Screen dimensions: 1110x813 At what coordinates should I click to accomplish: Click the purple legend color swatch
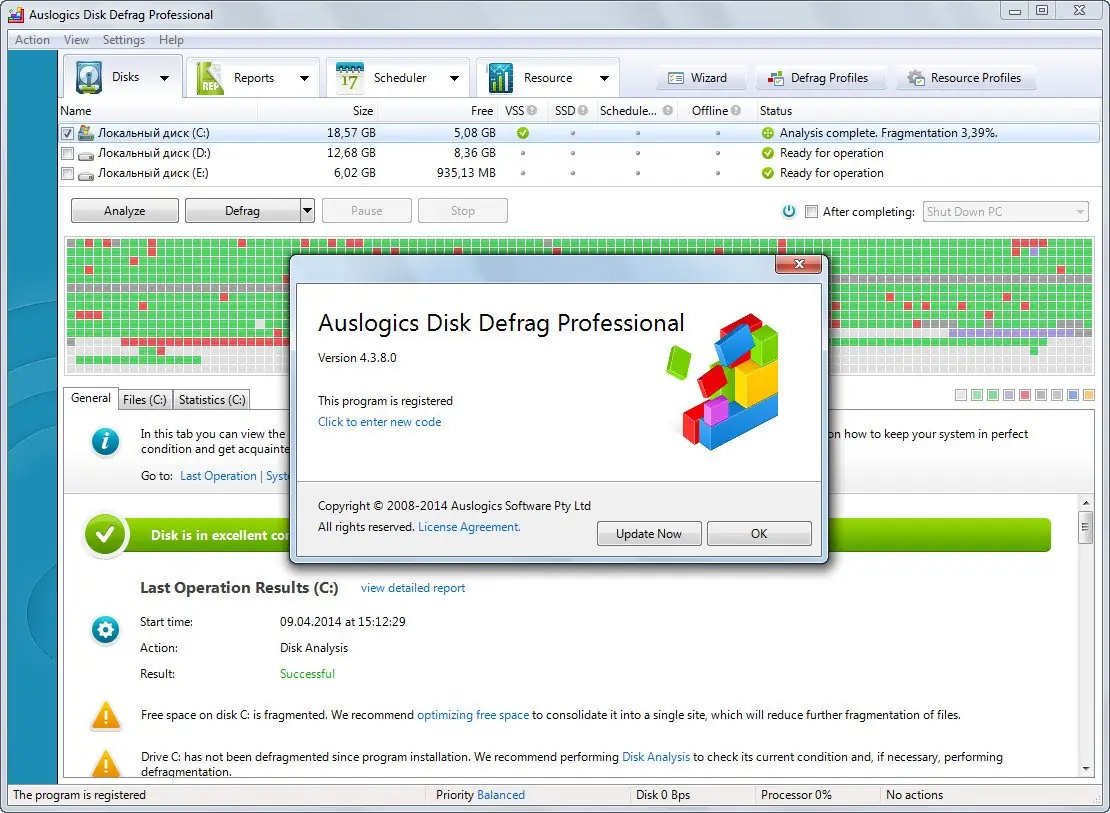click(x=1009, y=395)
